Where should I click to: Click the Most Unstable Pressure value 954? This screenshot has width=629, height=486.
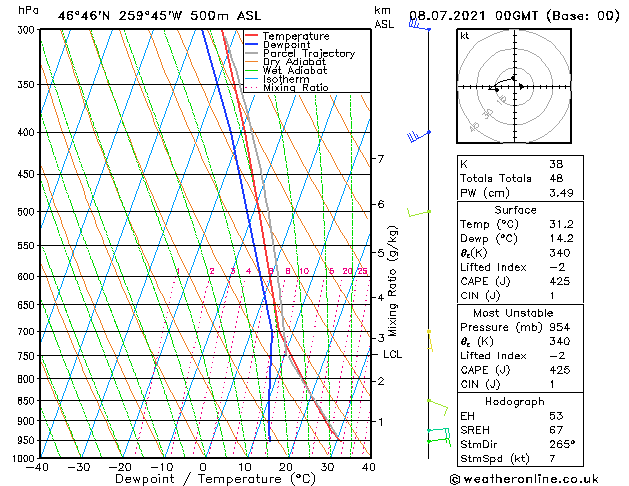[560, 327]
